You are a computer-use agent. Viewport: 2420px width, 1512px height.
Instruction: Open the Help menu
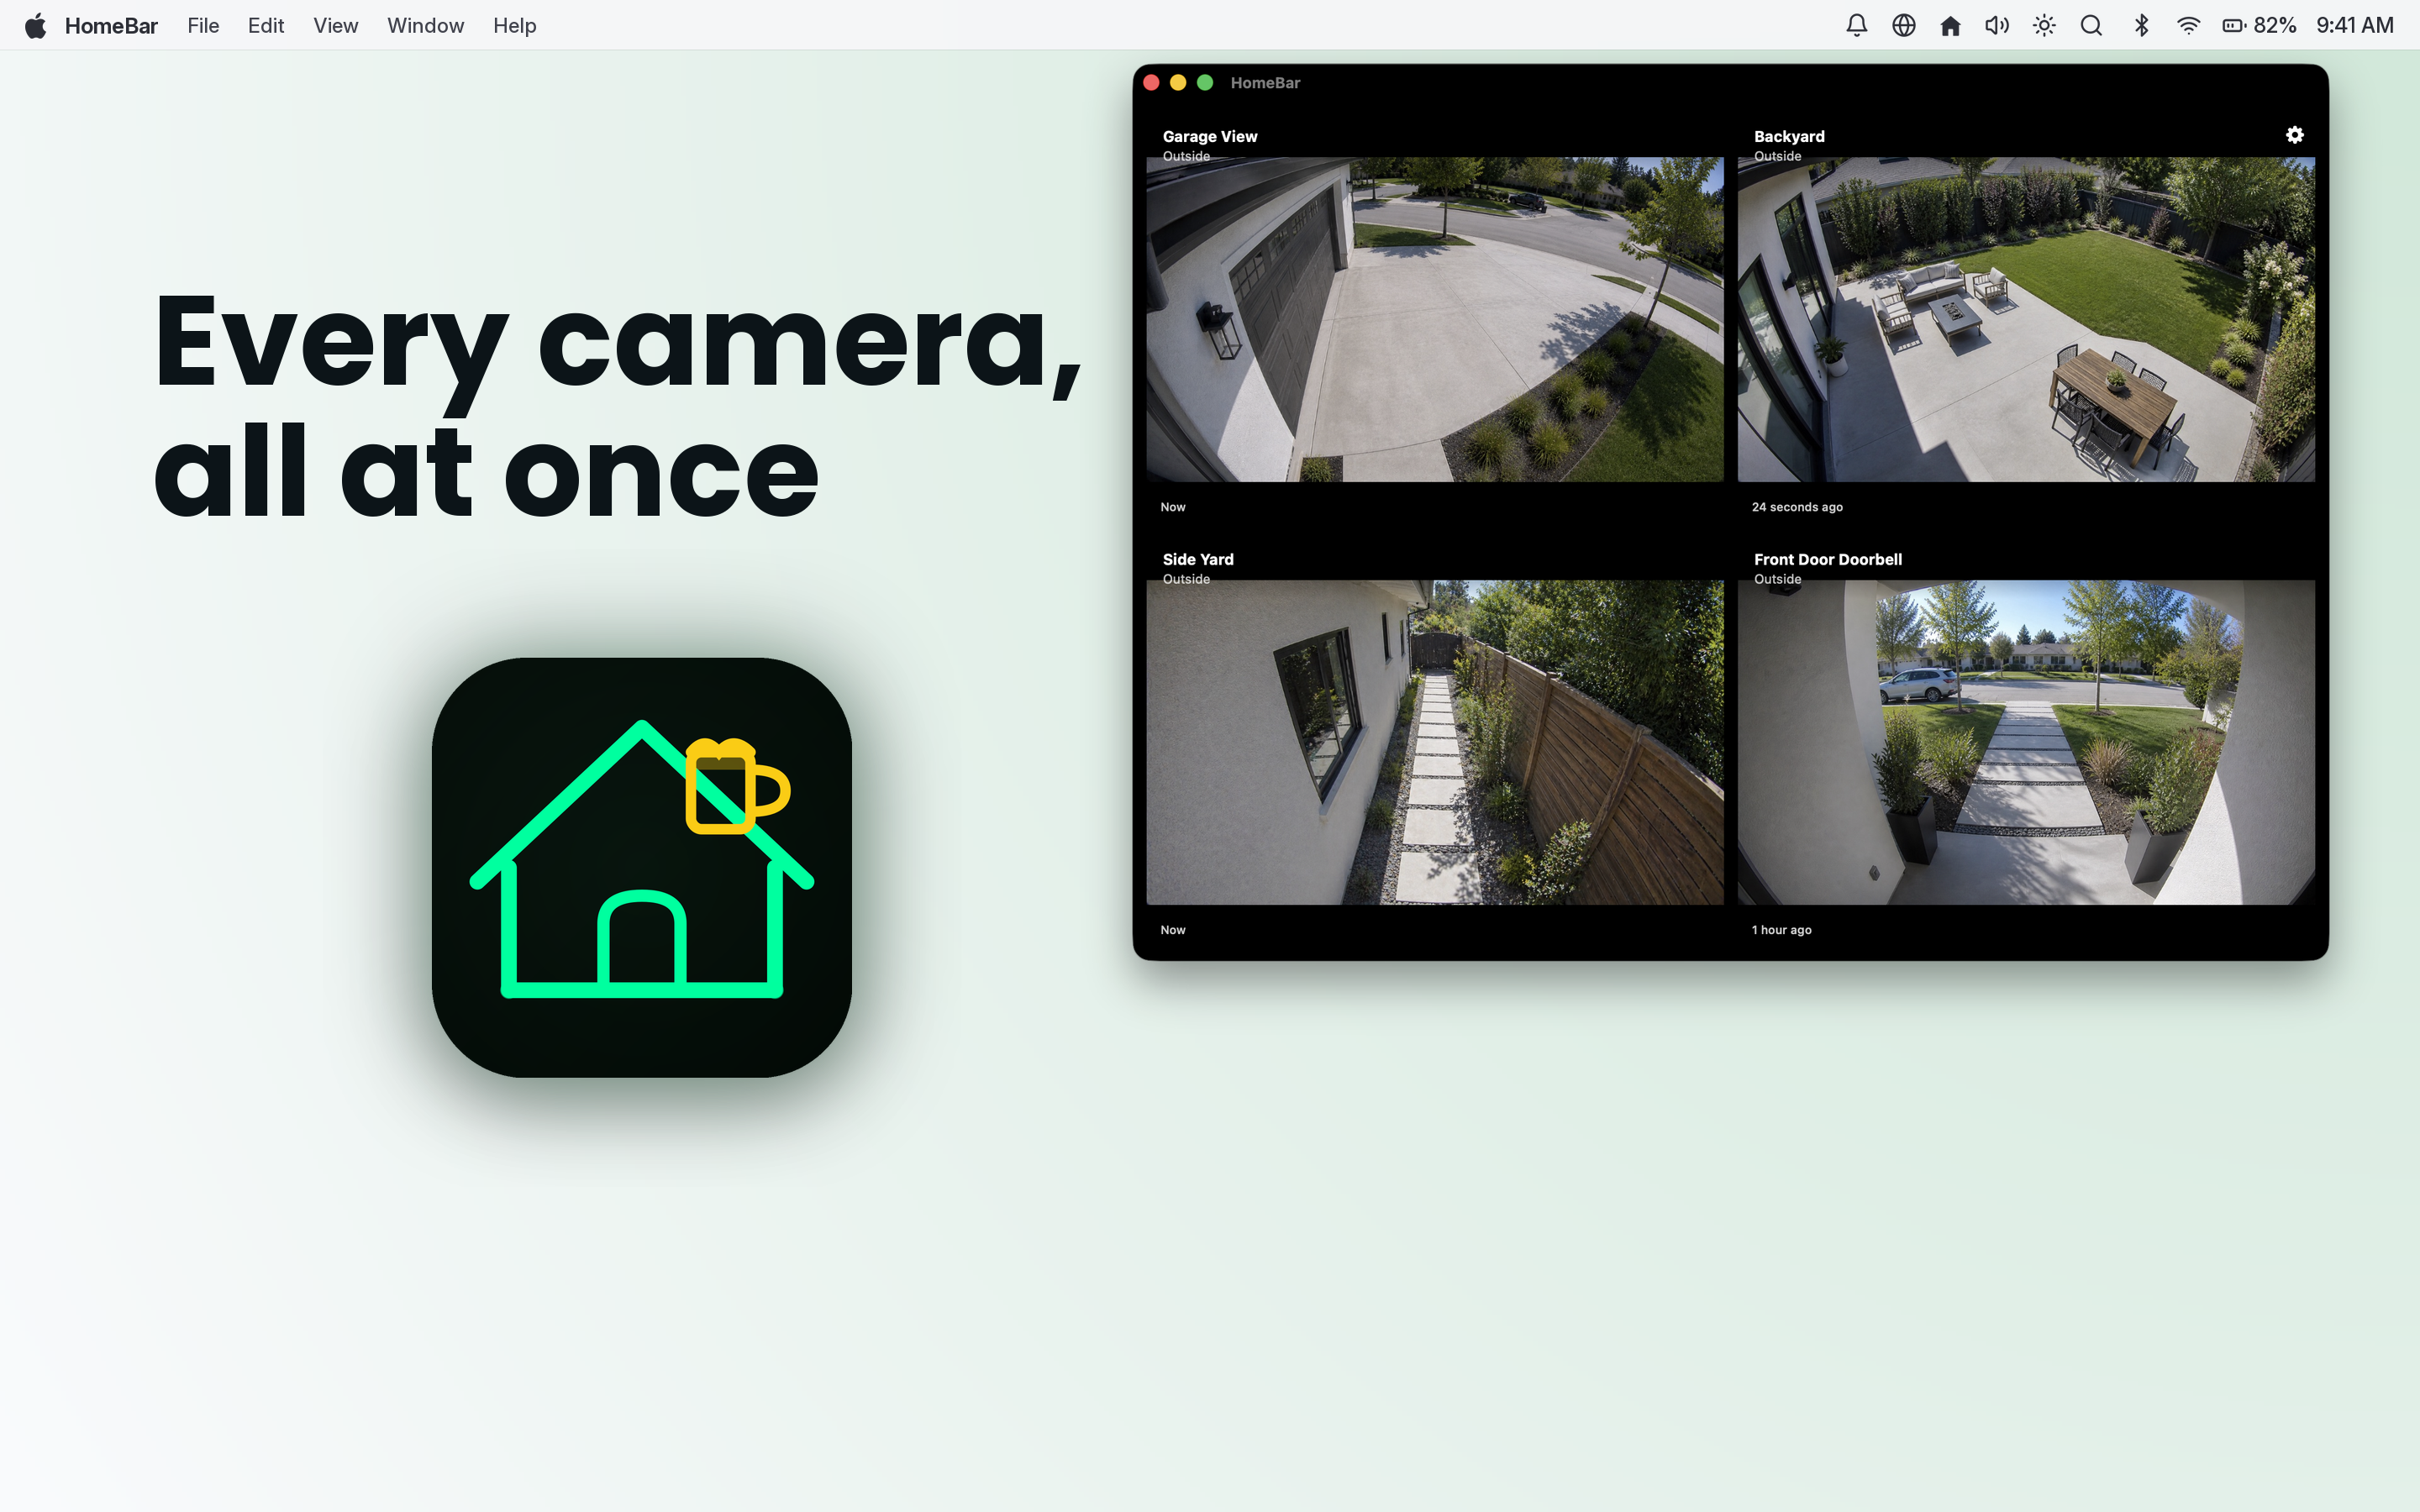pos(515,25)
